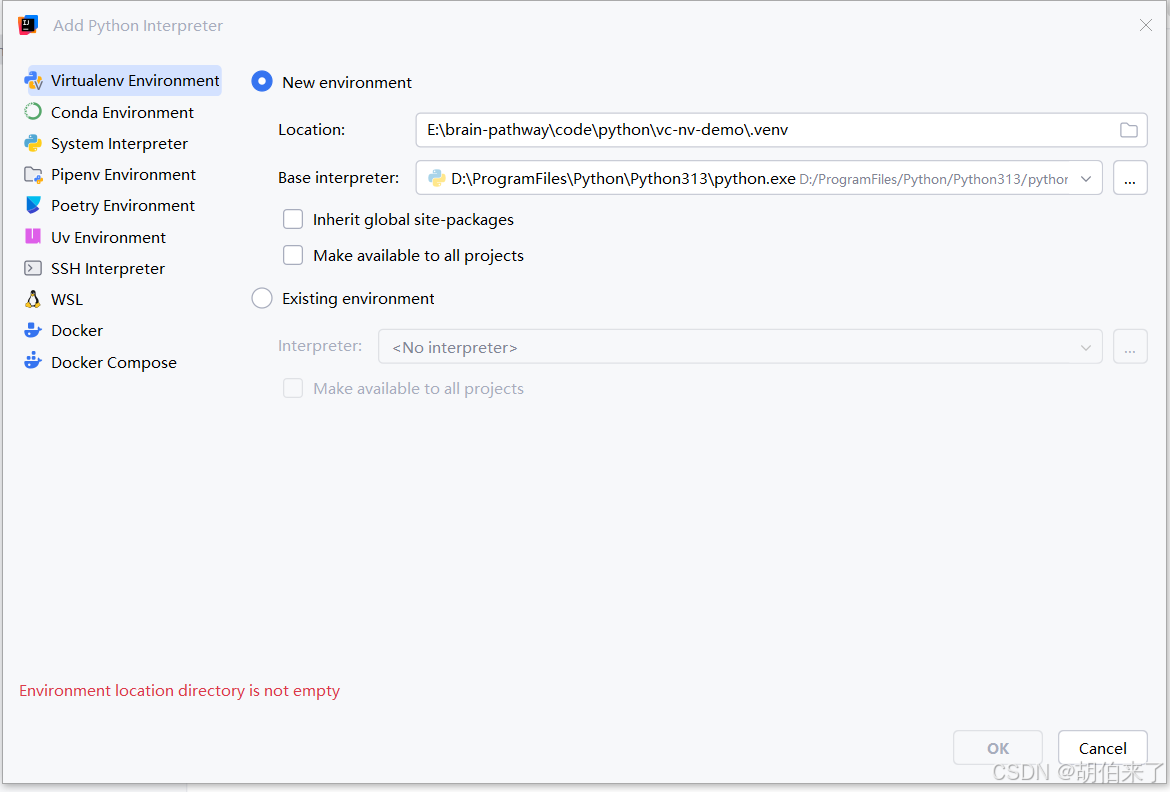Click the Docker Compose icon

pyautogui.click(x=33, y=362)
